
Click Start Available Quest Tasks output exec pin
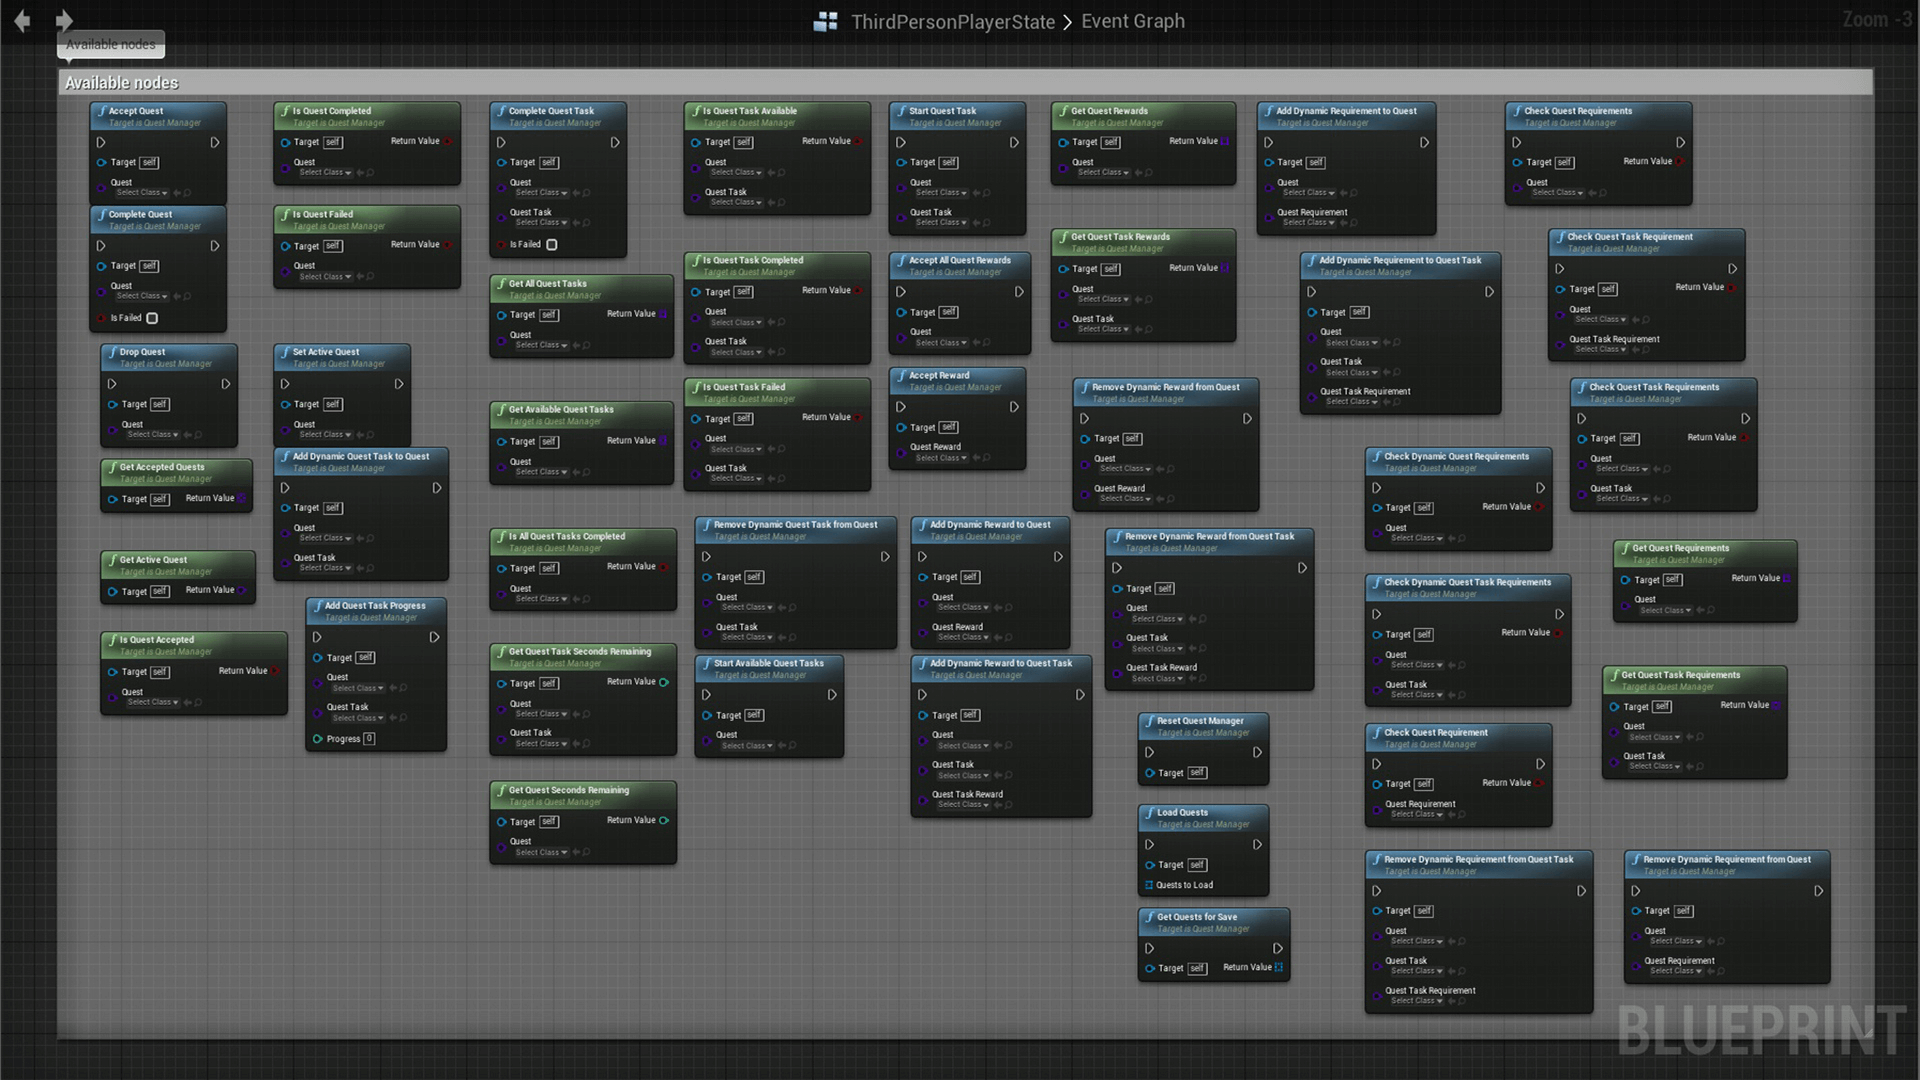click(832, 694)
